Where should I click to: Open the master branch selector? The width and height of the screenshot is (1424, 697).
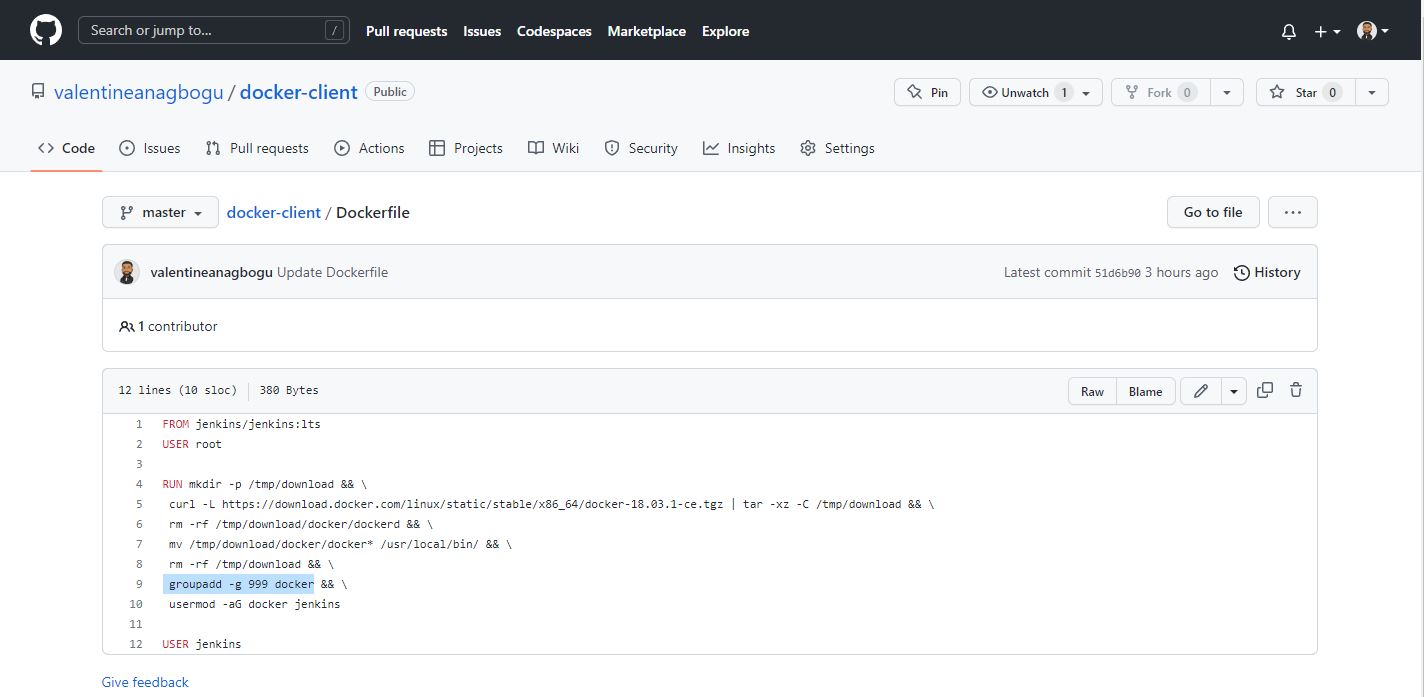159,212
